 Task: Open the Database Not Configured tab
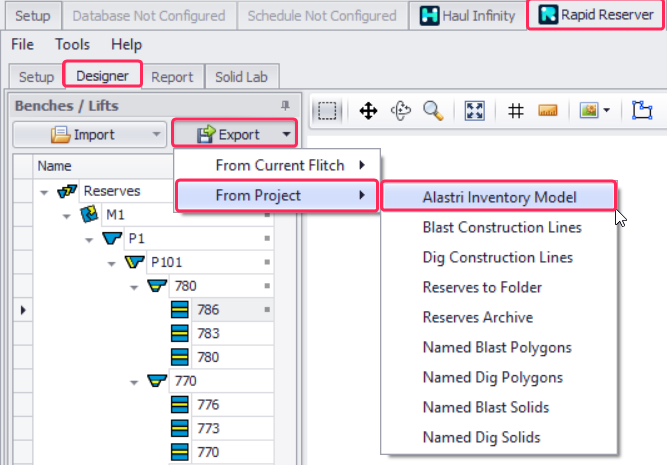click(x=149, y=16)
